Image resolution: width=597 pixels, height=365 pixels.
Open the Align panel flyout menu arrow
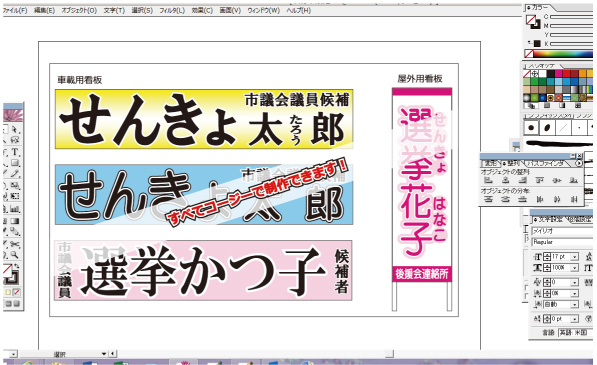(x=579, y=163)
